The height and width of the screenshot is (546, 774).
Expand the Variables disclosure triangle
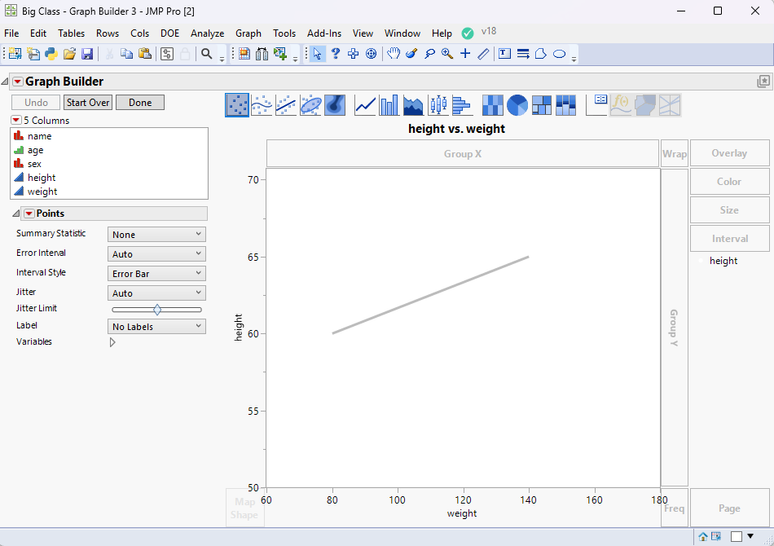112,342
